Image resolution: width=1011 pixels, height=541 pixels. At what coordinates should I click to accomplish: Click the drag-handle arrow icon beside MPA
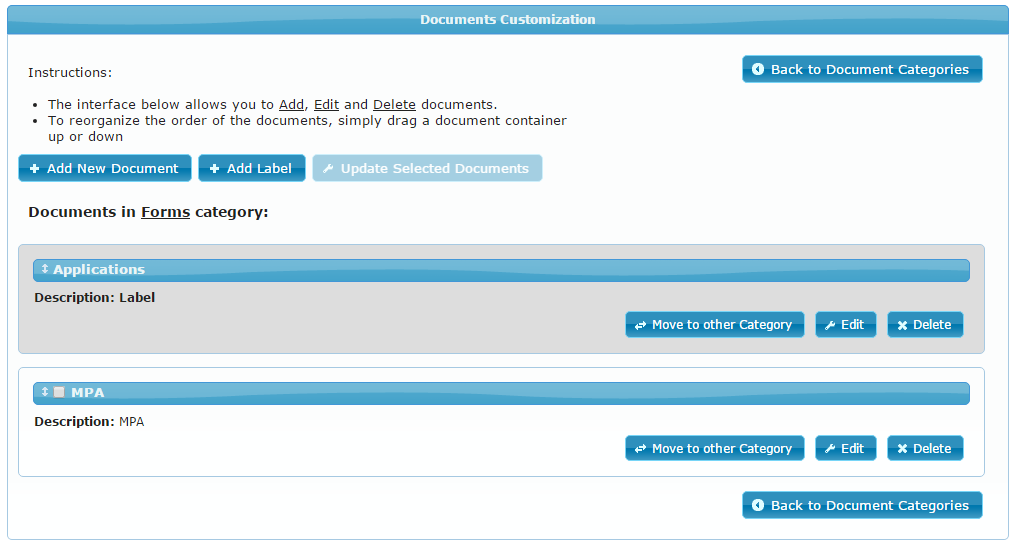pyautogui.click(x=45, y=392)
